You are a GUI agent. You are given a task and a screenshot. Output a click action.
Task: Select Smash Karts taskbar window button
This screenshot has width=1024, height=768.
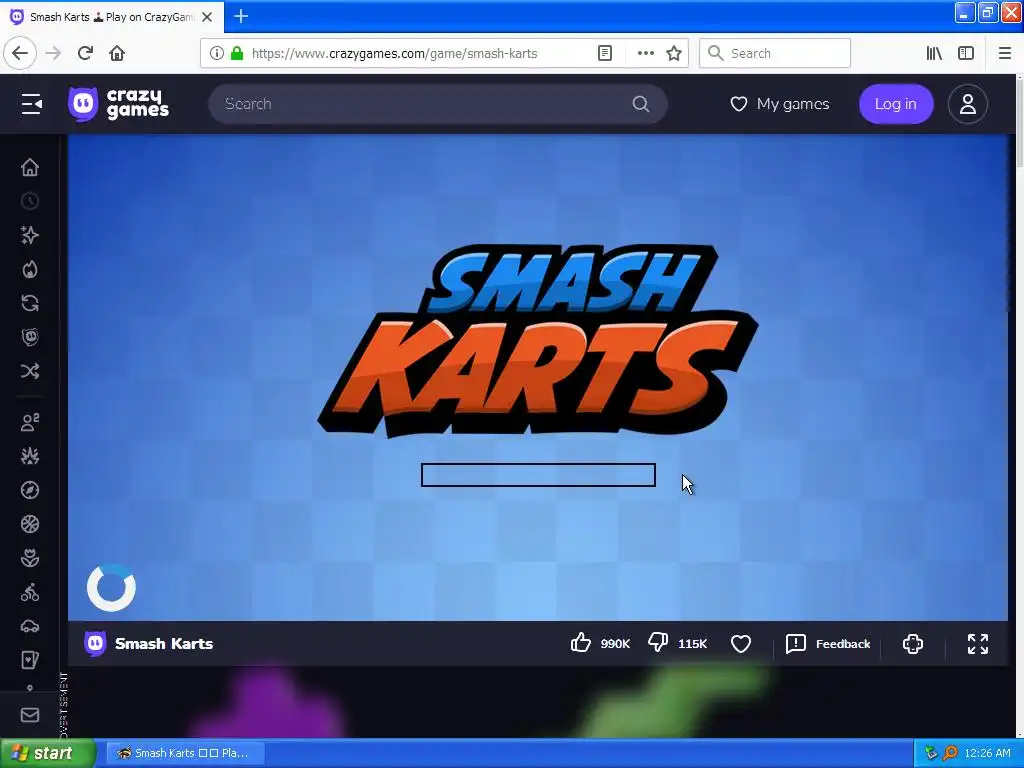tap(185, 753)
